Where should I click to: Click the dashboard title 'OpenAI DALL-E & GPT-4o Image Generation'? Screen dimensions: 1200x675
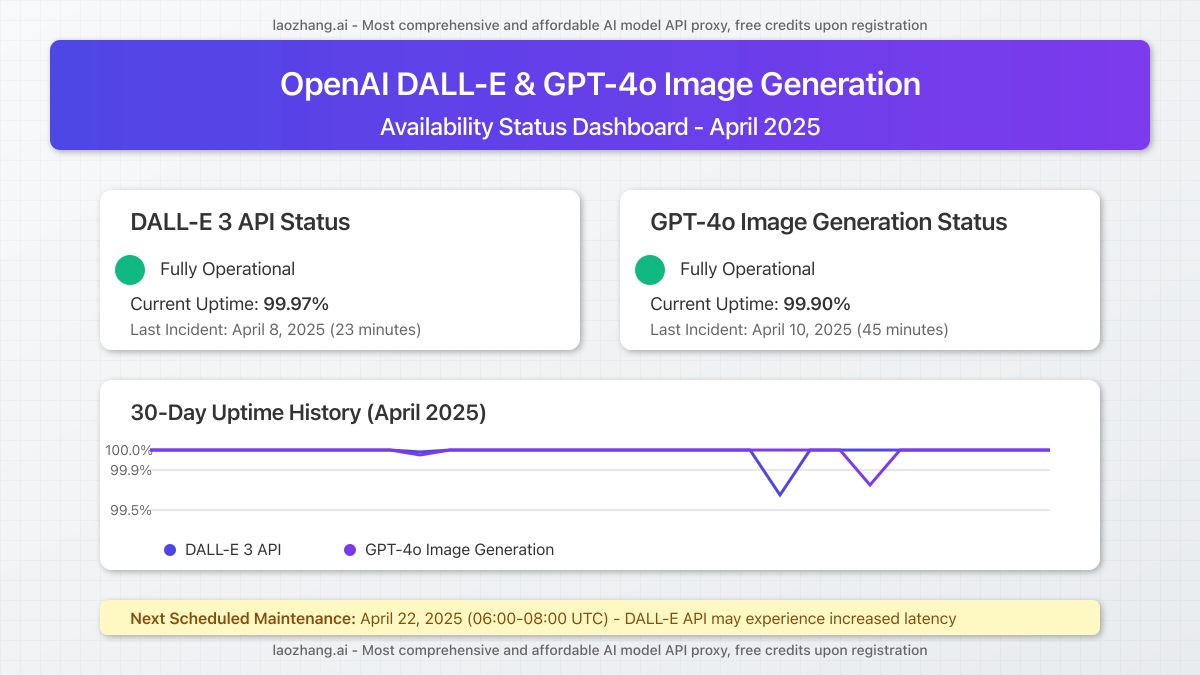[x=600, y=84]
